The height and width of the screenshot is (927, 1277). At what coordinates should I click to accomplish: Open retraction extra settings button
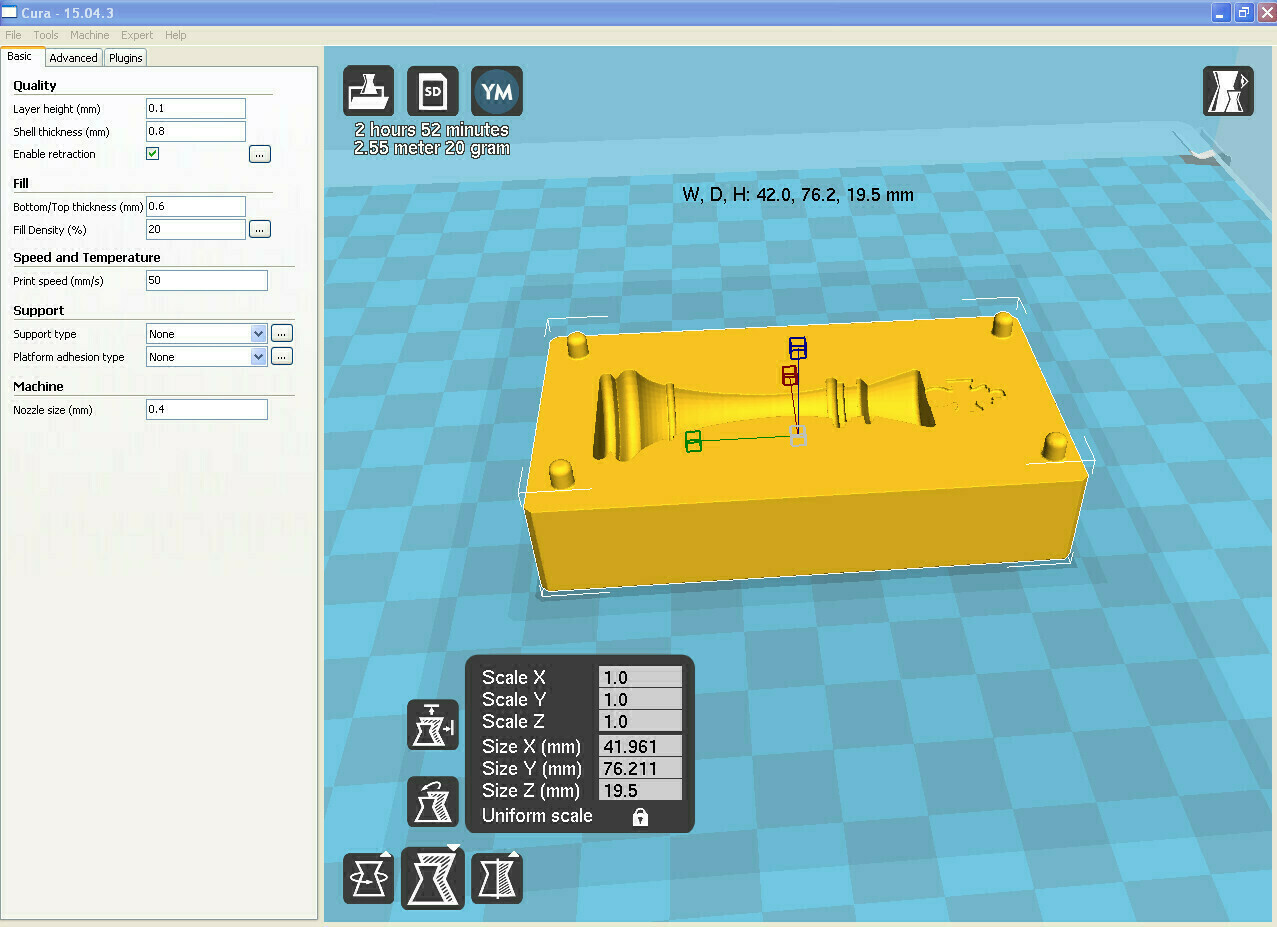[x=260, y=154]
